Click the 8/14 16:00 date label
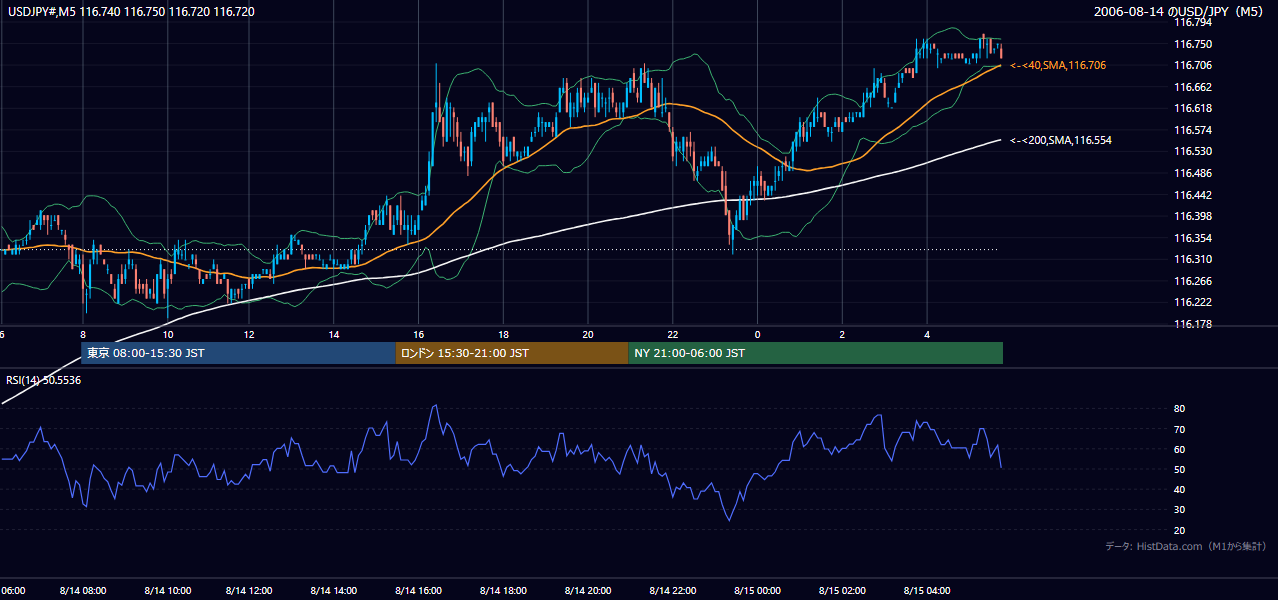This screenshot has width=1278, height=600. pos(420,591)
